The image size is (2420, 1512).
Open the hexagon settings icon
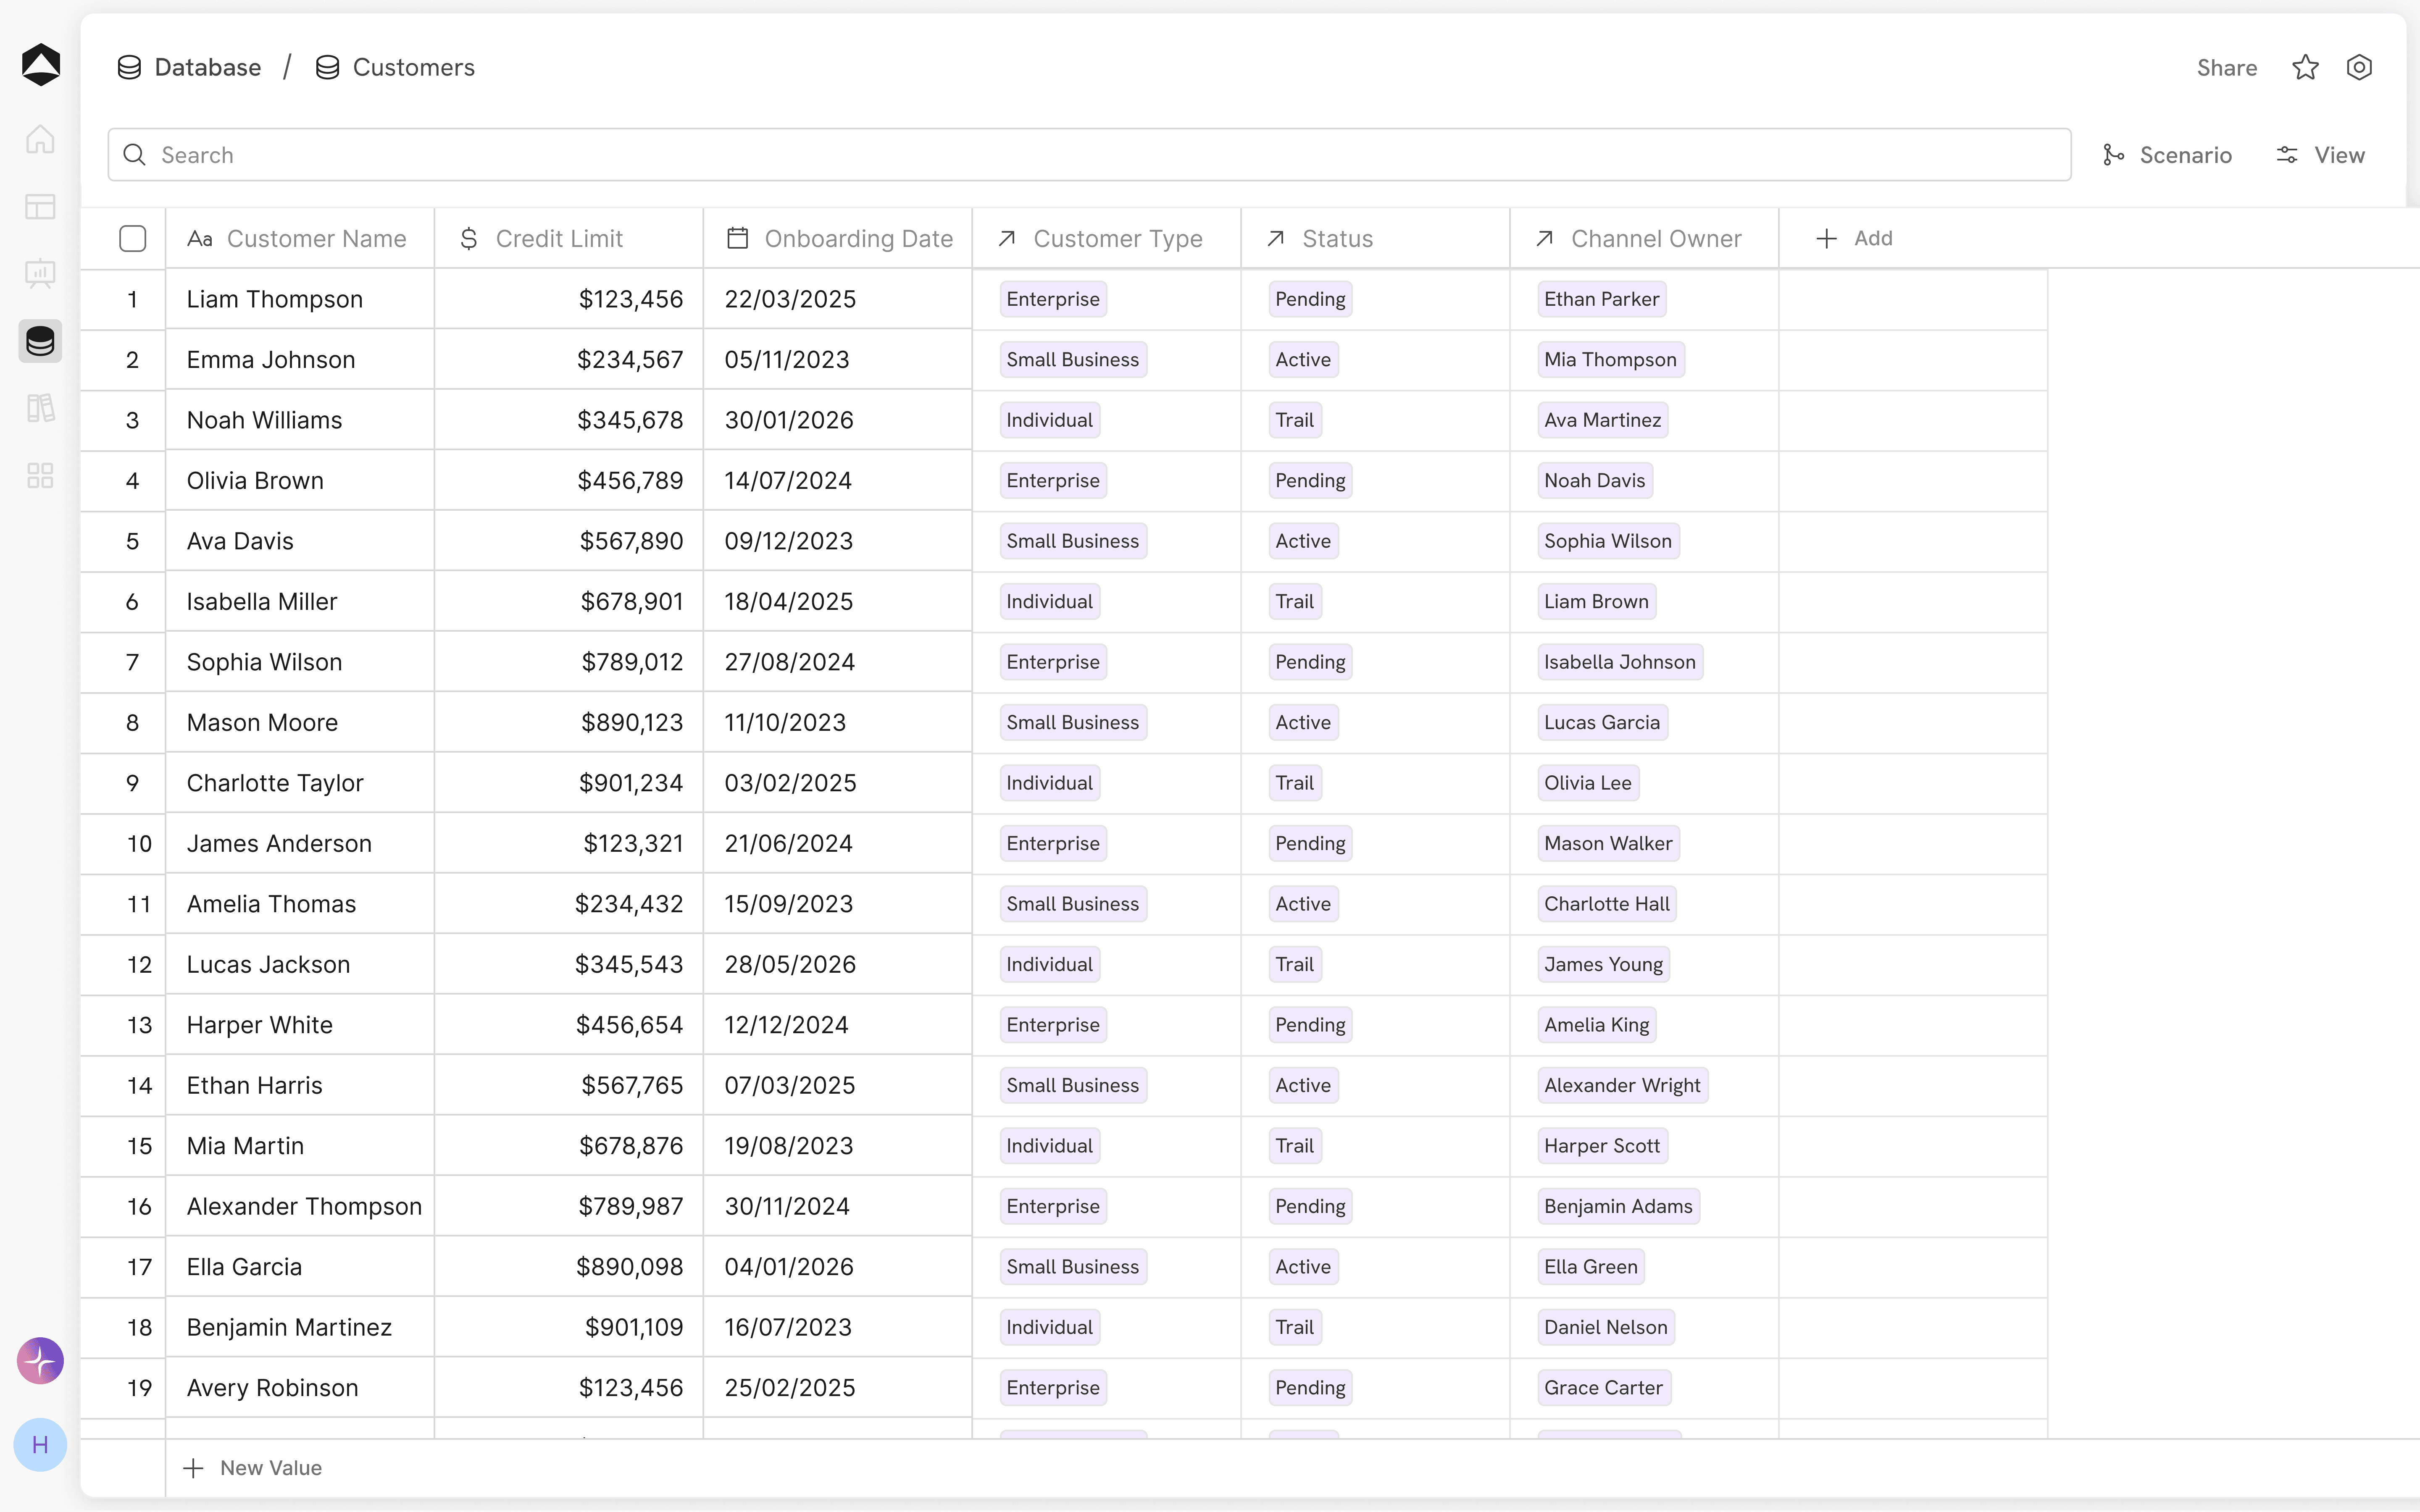(x=2359, y=67)
